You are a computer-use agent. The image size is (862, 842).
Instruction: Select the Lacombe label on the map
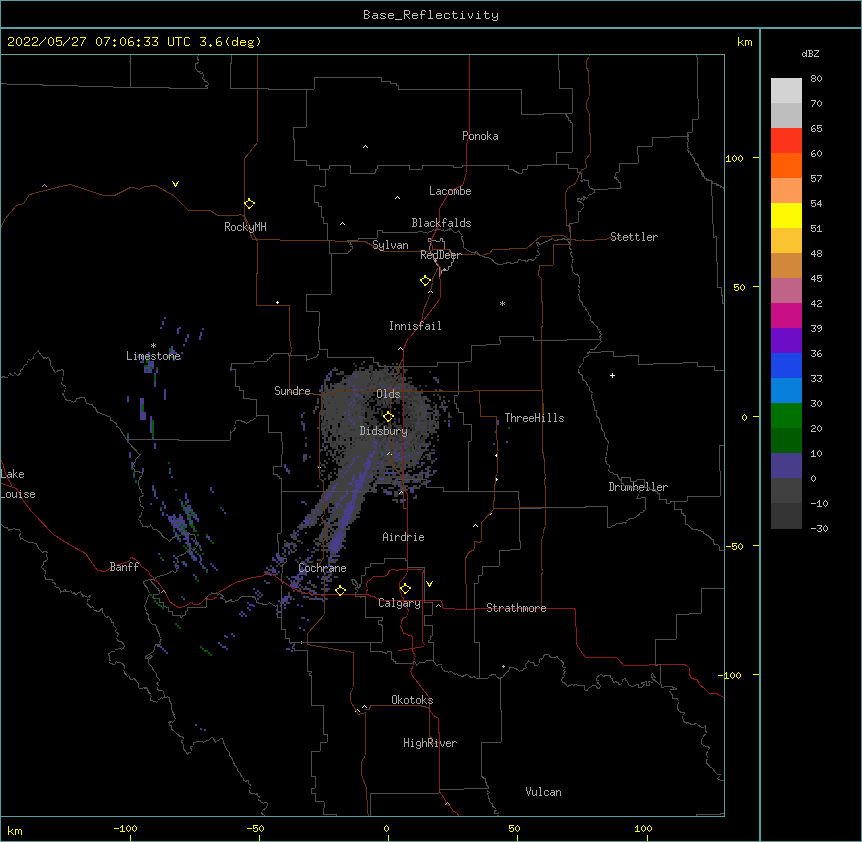[450, 191]
